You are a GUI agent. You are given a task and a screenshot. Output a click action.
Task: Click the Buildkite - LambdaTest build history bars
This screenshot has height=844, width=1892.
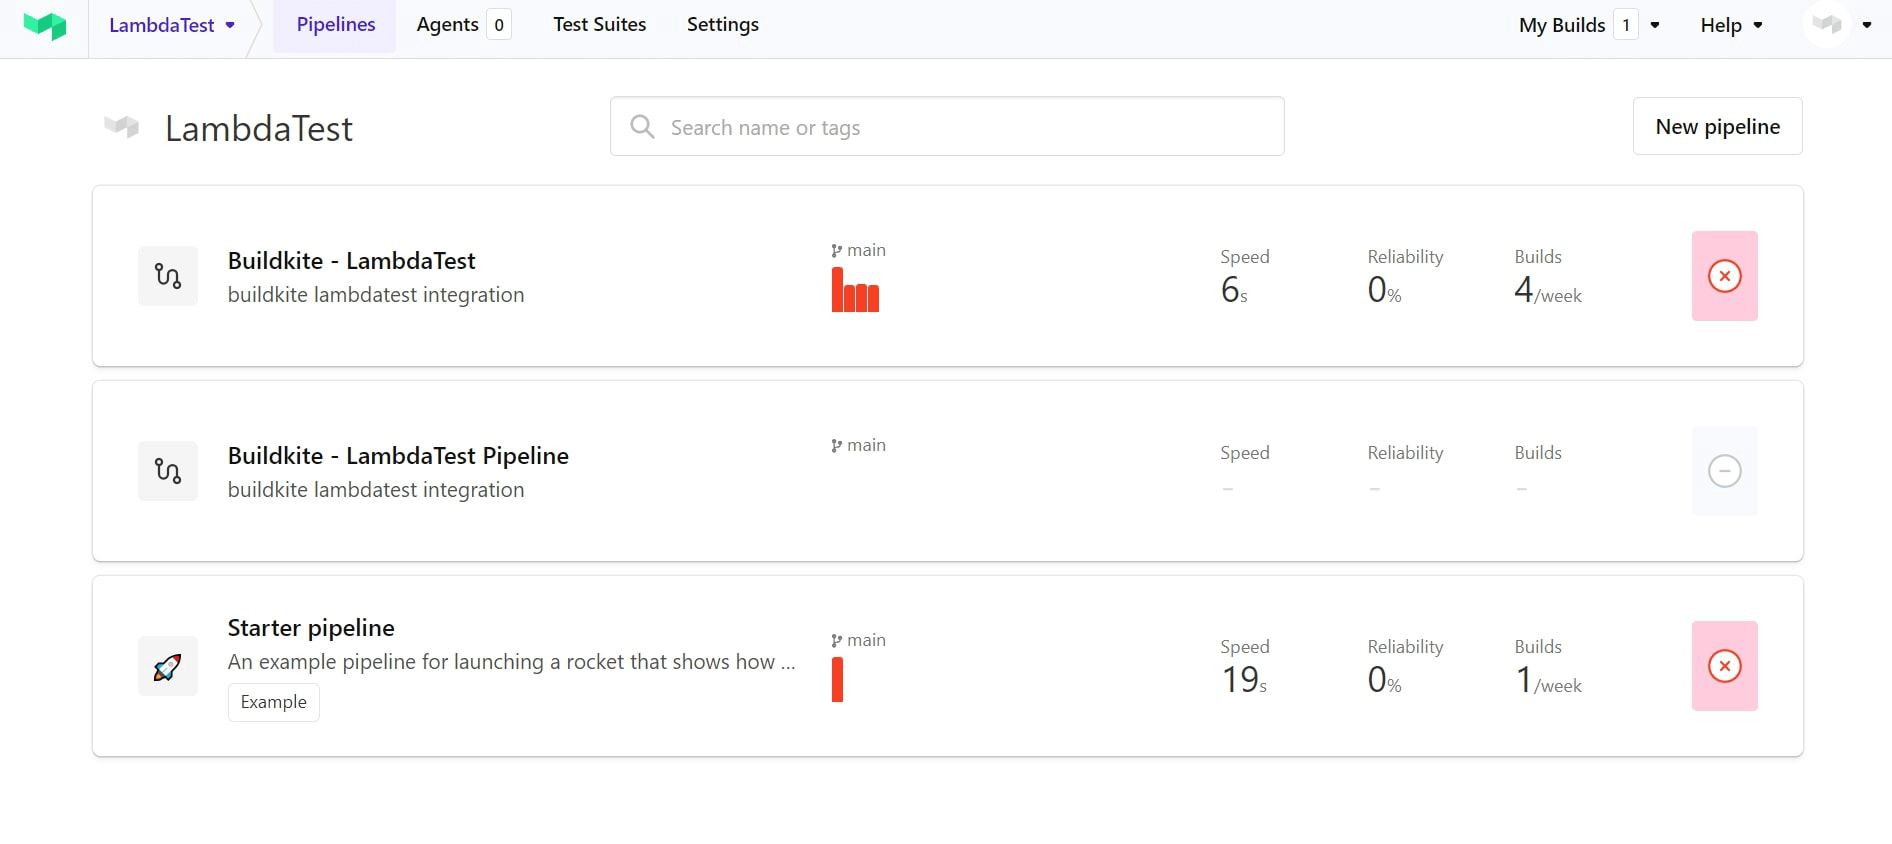(855, 291)
